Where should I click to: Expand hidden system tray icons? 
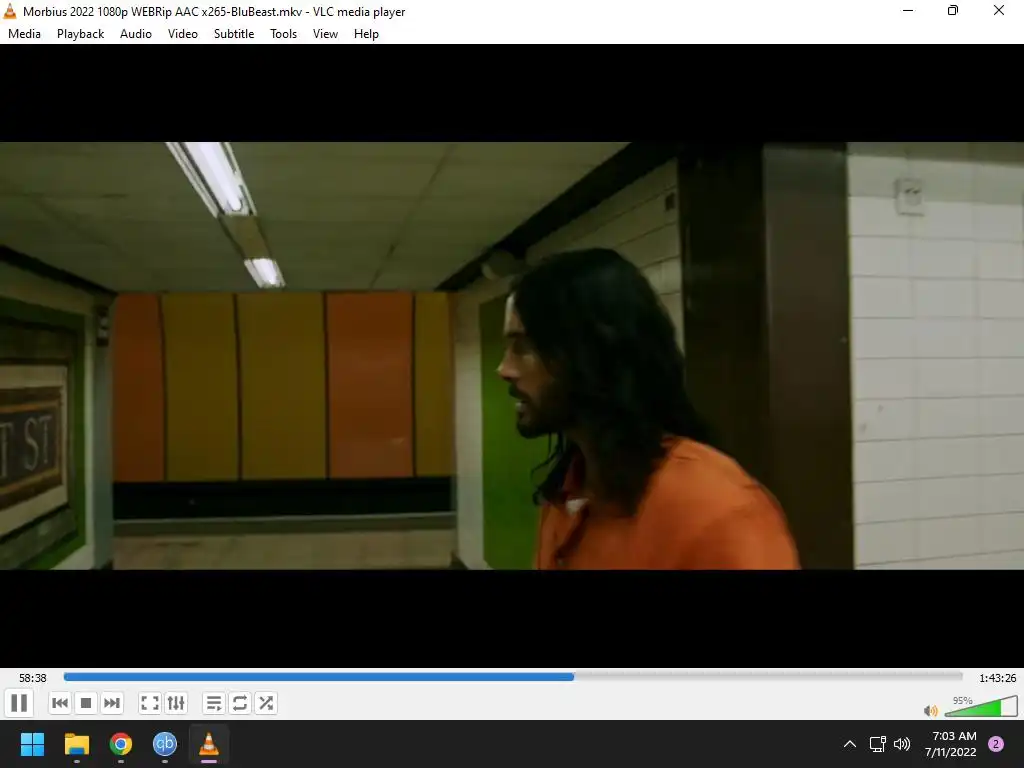[x=850, y=744]
